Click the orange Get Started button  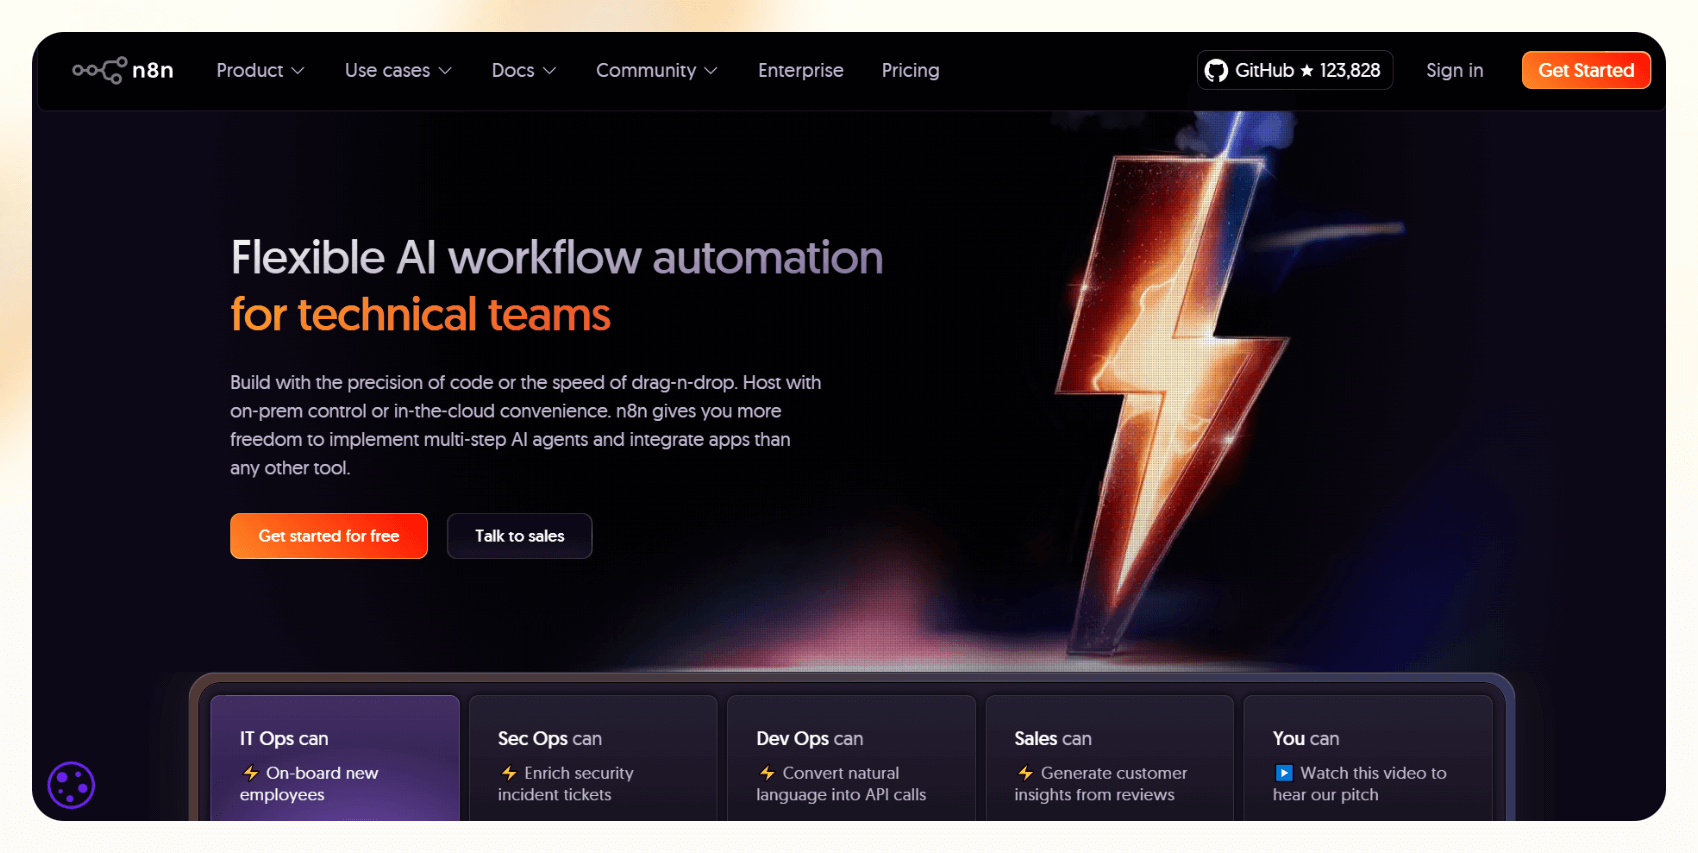pyautogui.click(x=1586, y=70)
